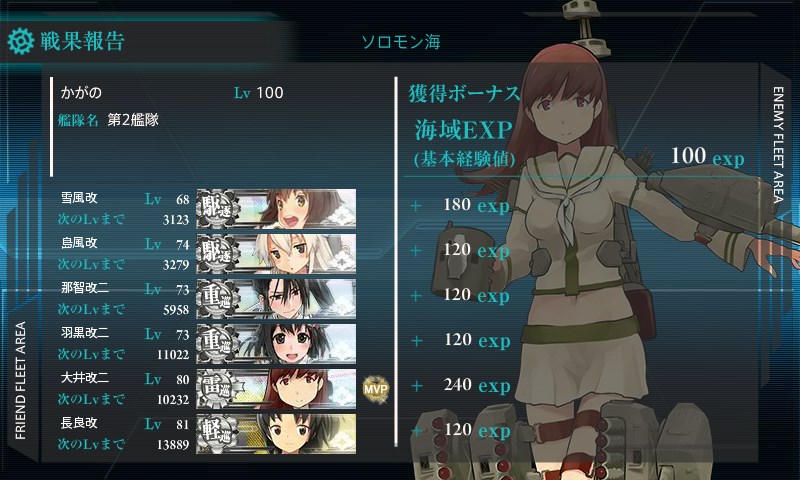This screenshot has height=480, width=800.
Task: Click the 100 exp base value
Action: pyautogui.click(x=708, y=156)
